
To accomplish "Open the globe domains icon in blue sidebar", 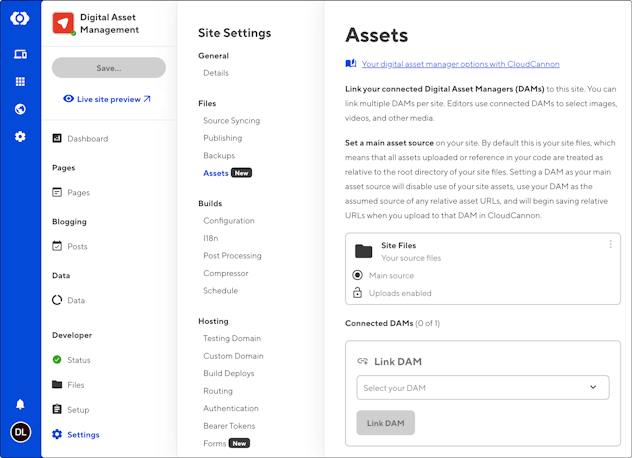I will click(x=20, y=109).
